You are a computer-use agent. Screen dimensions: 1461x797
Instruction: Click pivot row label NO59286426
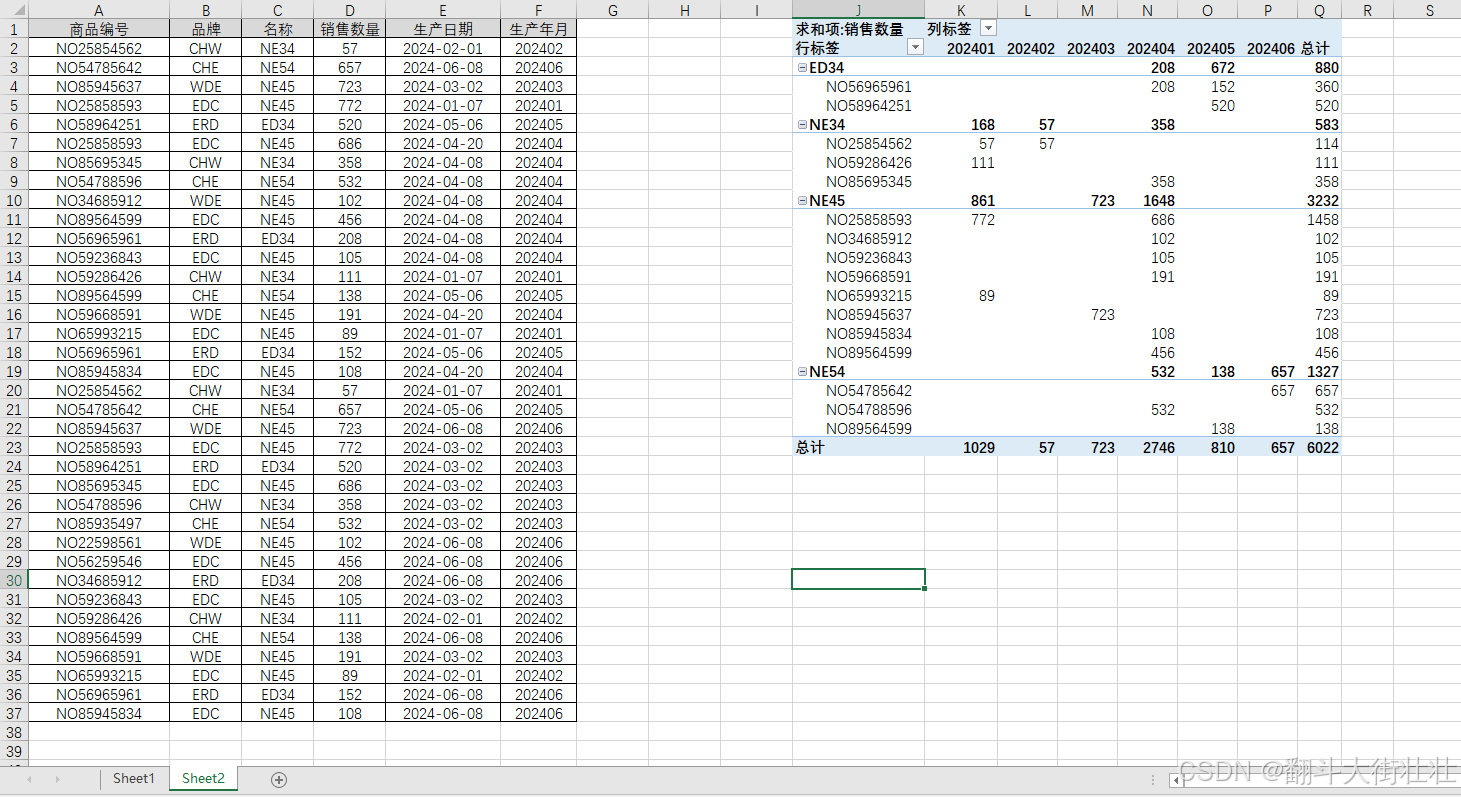[869, 163]
